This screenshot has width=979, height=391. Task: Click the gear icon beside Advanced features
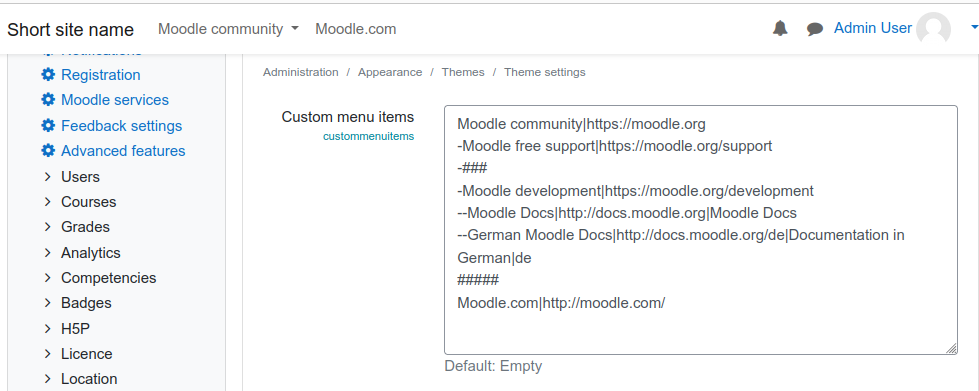(x=48, y=151)
